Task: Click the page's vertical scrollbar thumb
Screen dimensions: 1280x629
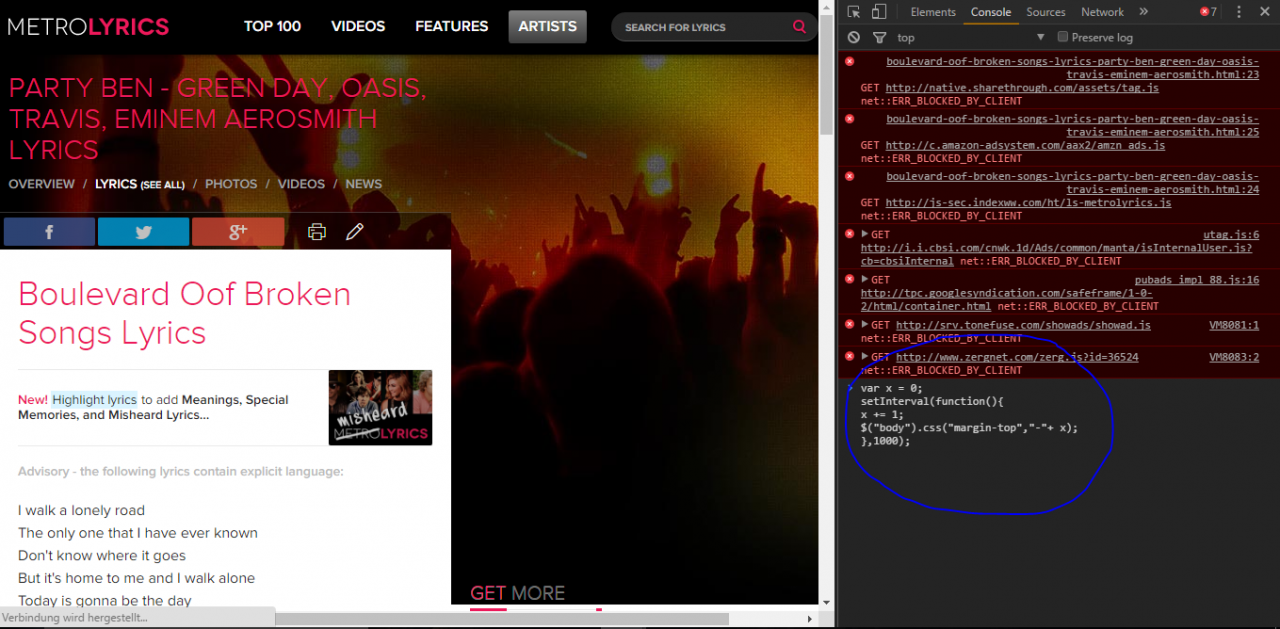Action: click(827, 75)
